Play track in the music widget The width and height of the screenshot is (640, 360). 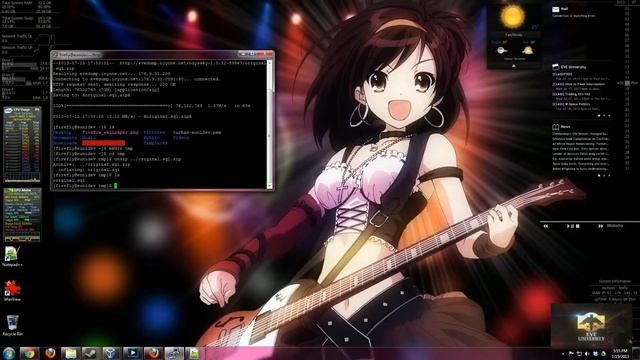[568, 226]
